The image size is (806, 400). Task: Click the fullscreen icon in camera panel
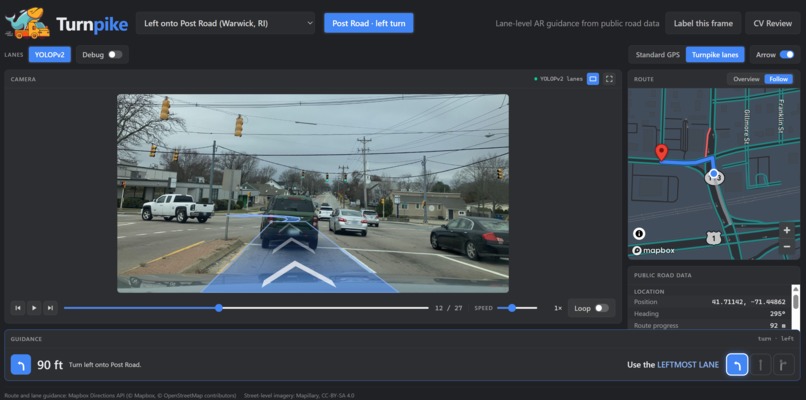pyautogui.click(x=609, y=79)
